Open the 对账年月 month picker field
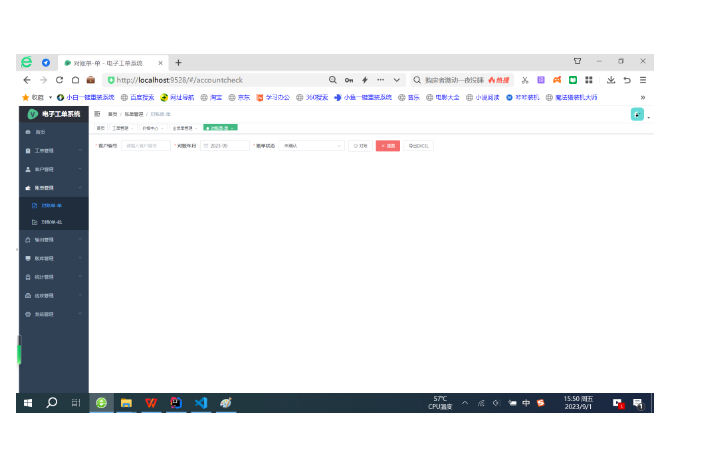722x450 pixels. 225,145
